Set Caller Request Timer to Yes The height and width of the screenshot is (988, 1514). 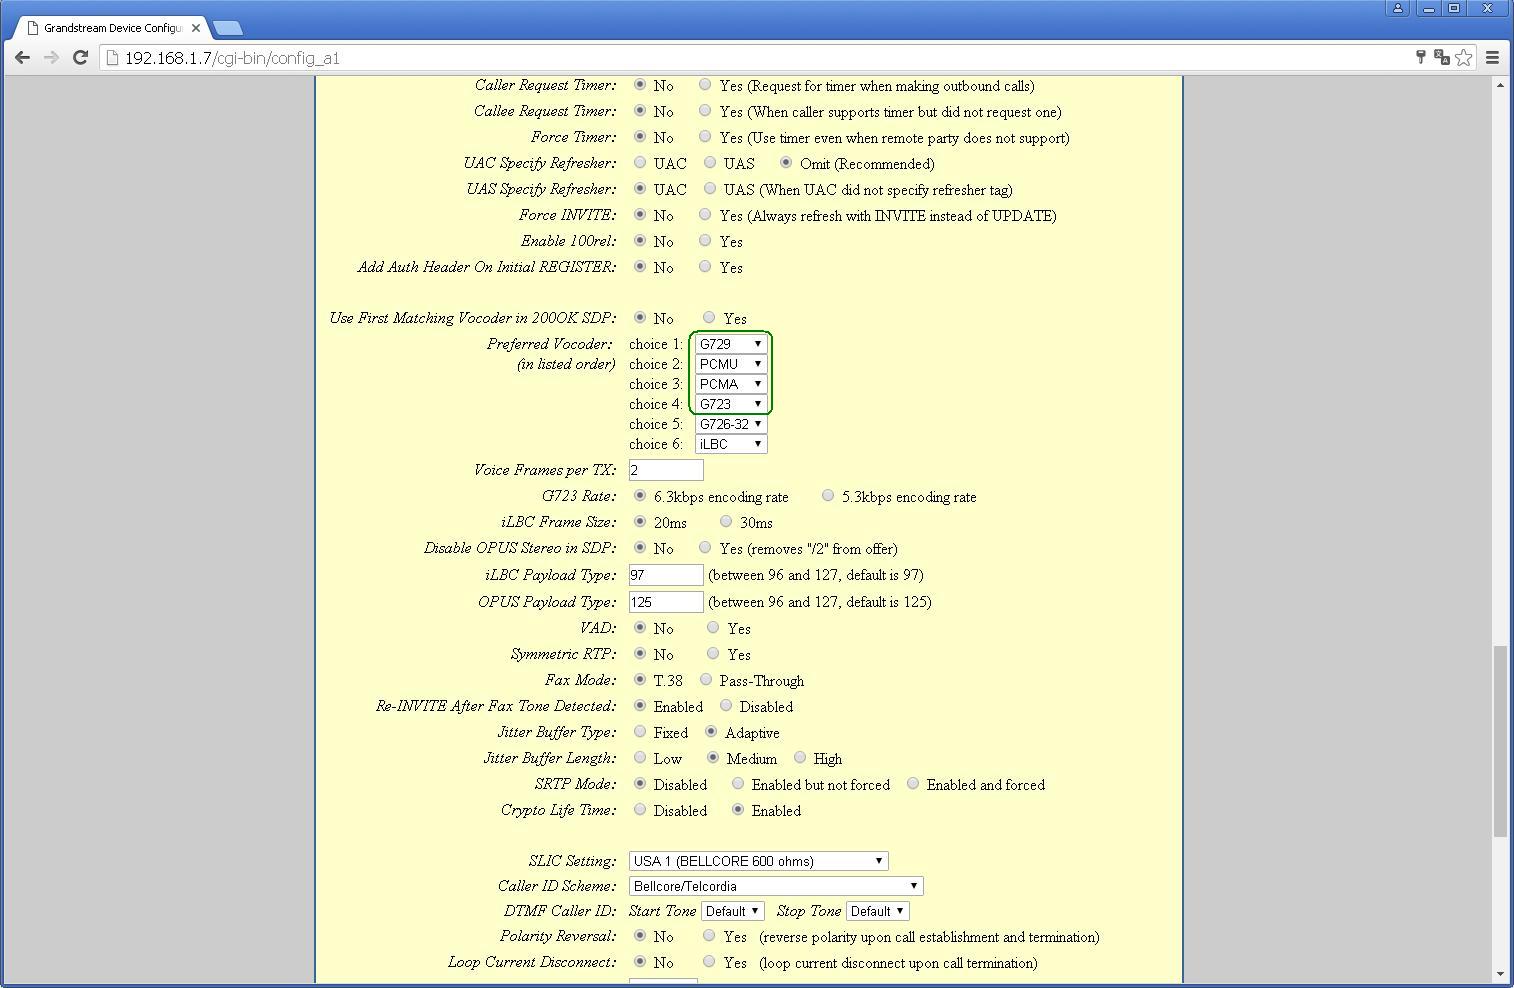(705, 85)
